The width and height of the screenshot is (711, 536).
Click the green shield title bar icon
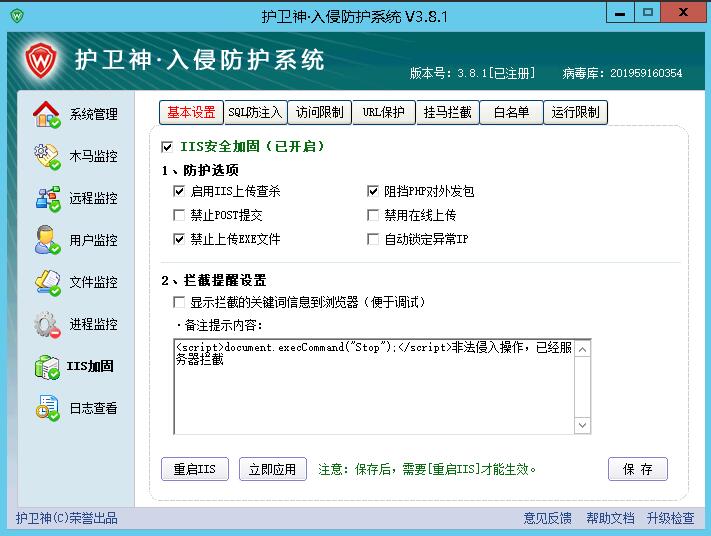point(17,16)
